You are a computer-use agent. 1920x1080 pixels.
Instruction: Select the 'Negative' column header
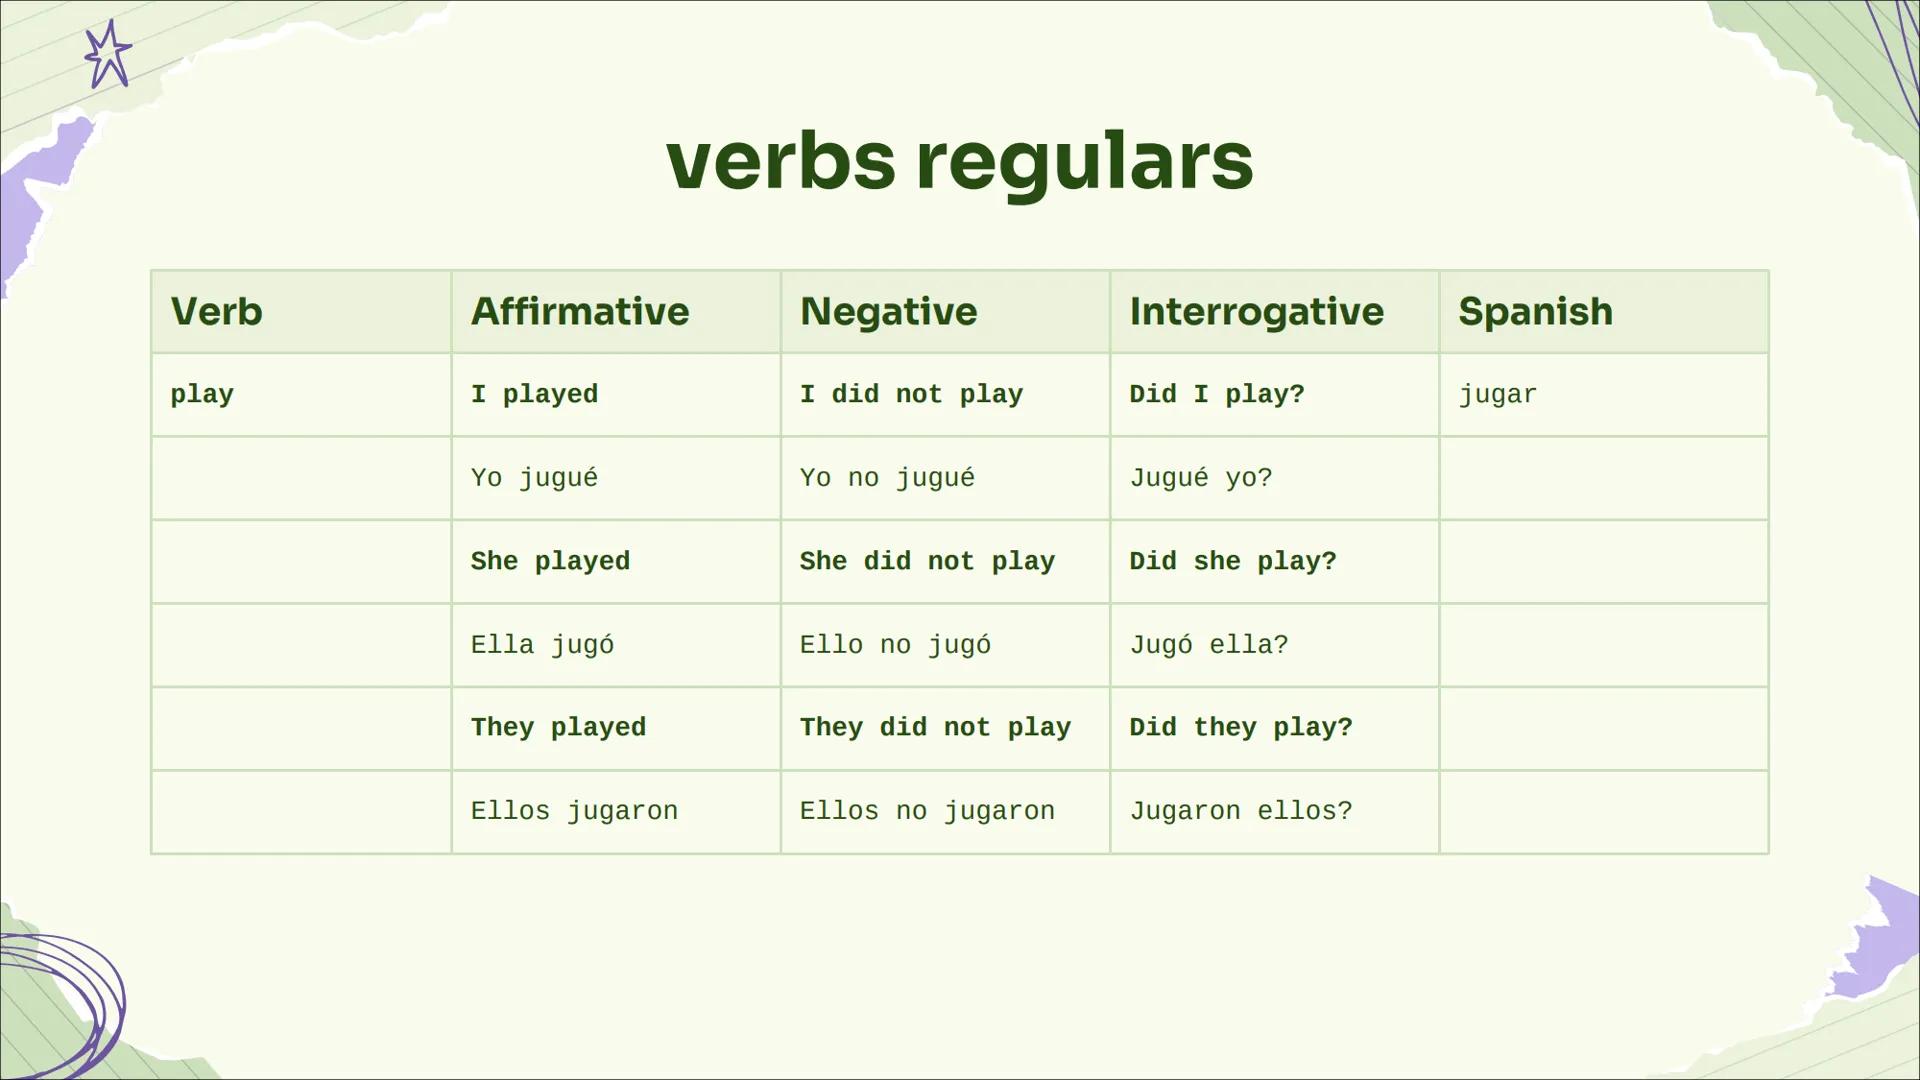(x=888, y=311)
